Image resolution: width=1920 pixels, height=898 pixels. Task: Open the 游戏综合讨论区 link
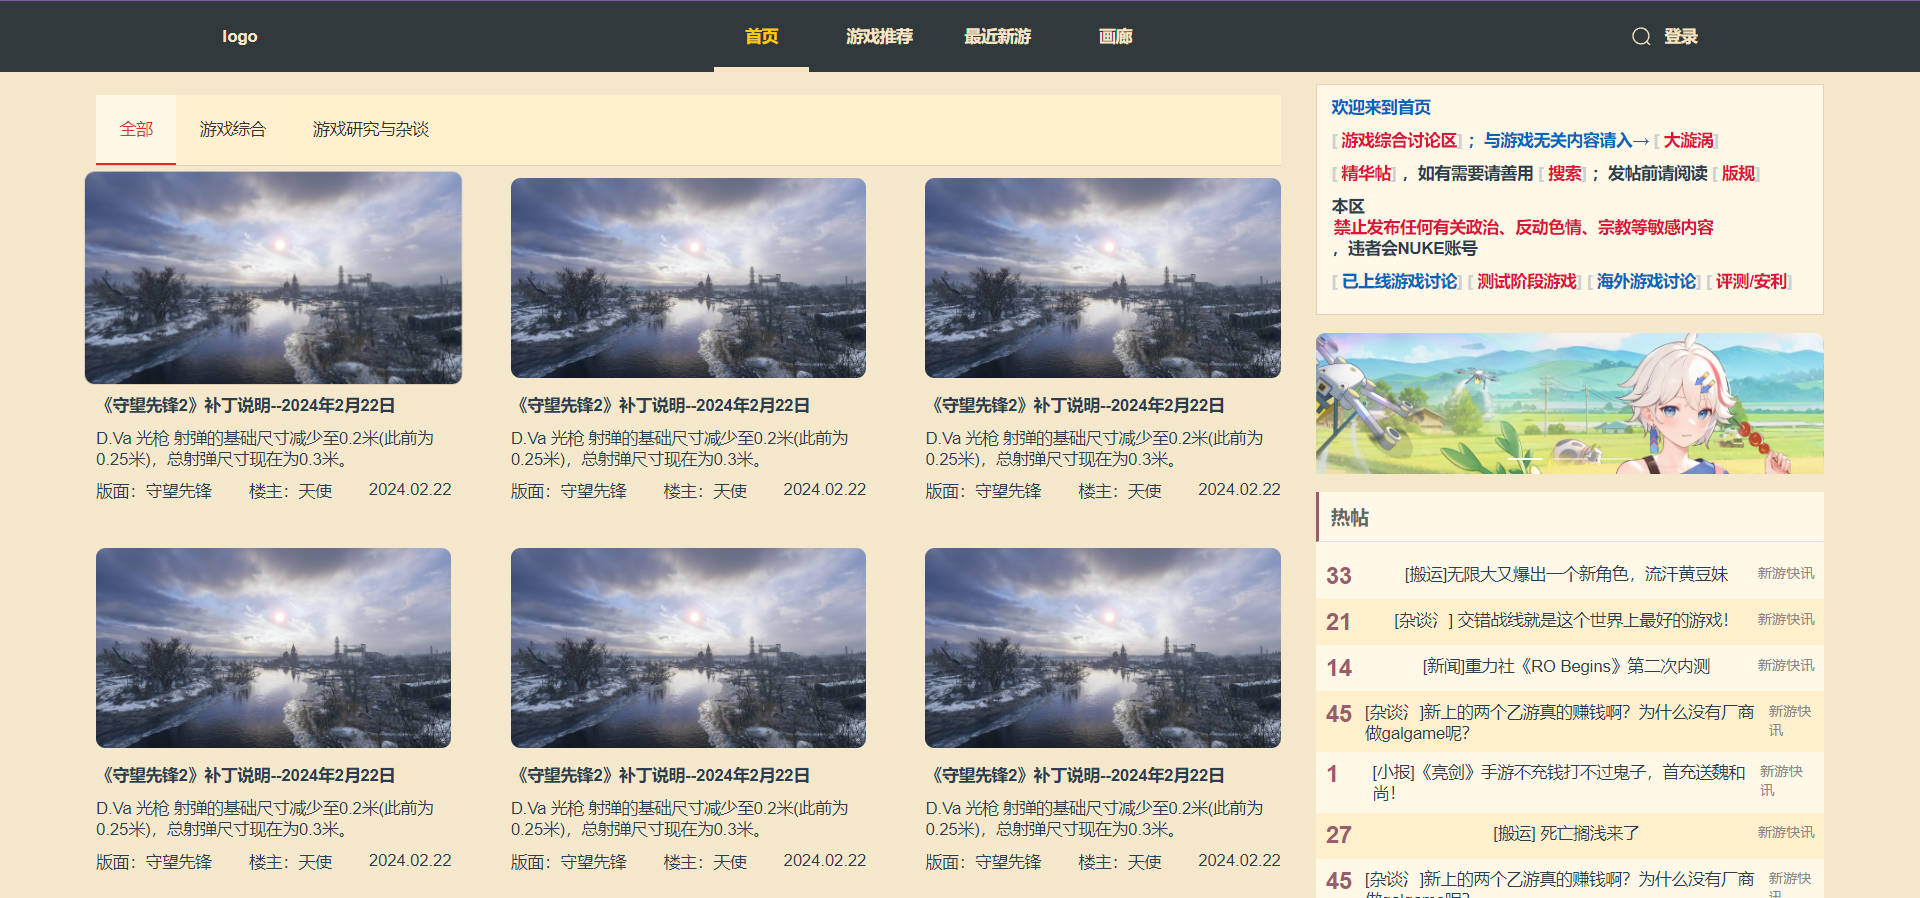point(1399,141)
